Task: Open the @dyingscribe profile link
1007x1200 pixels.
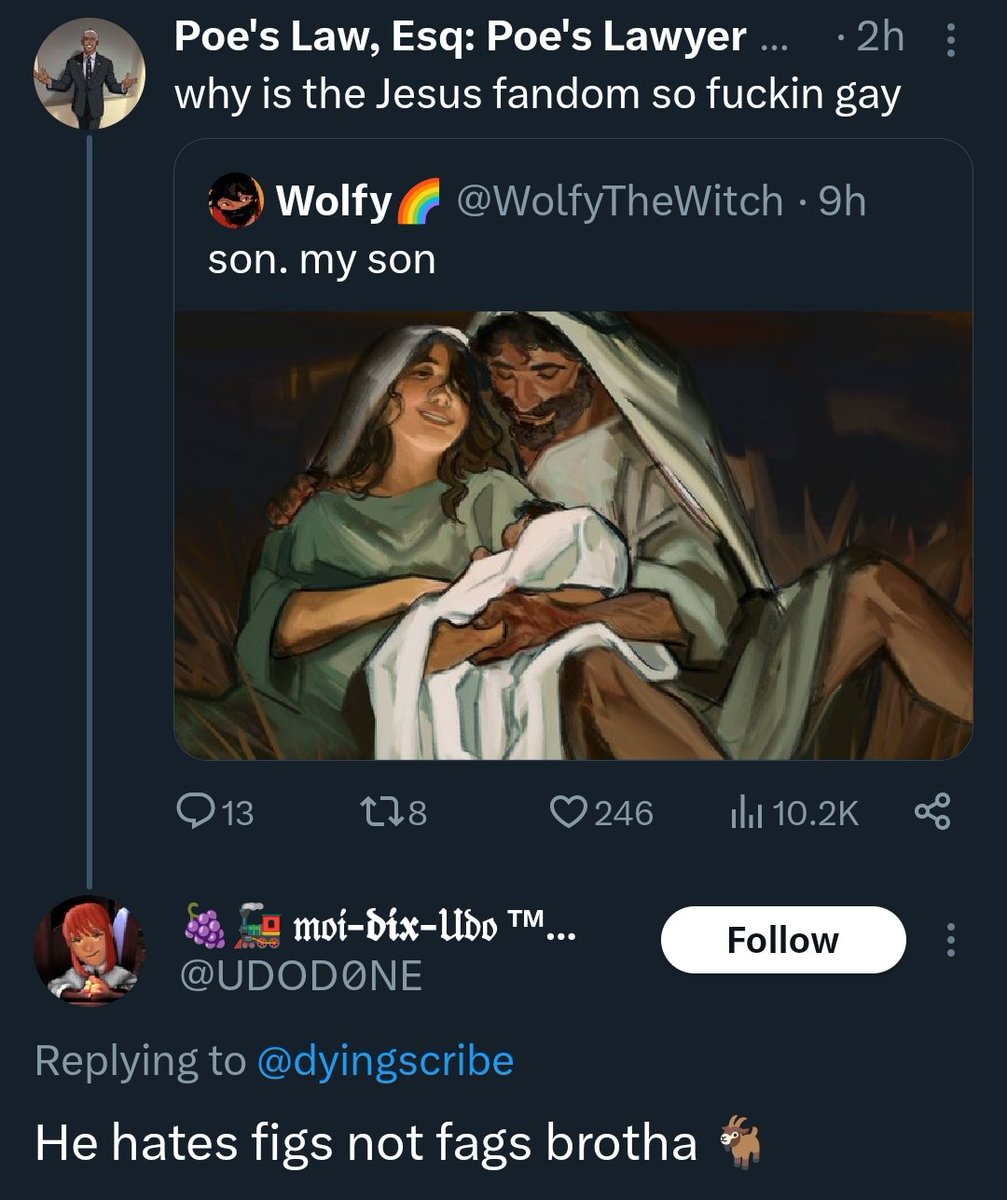Action: pyautogui.click(x=385, y=1060)
